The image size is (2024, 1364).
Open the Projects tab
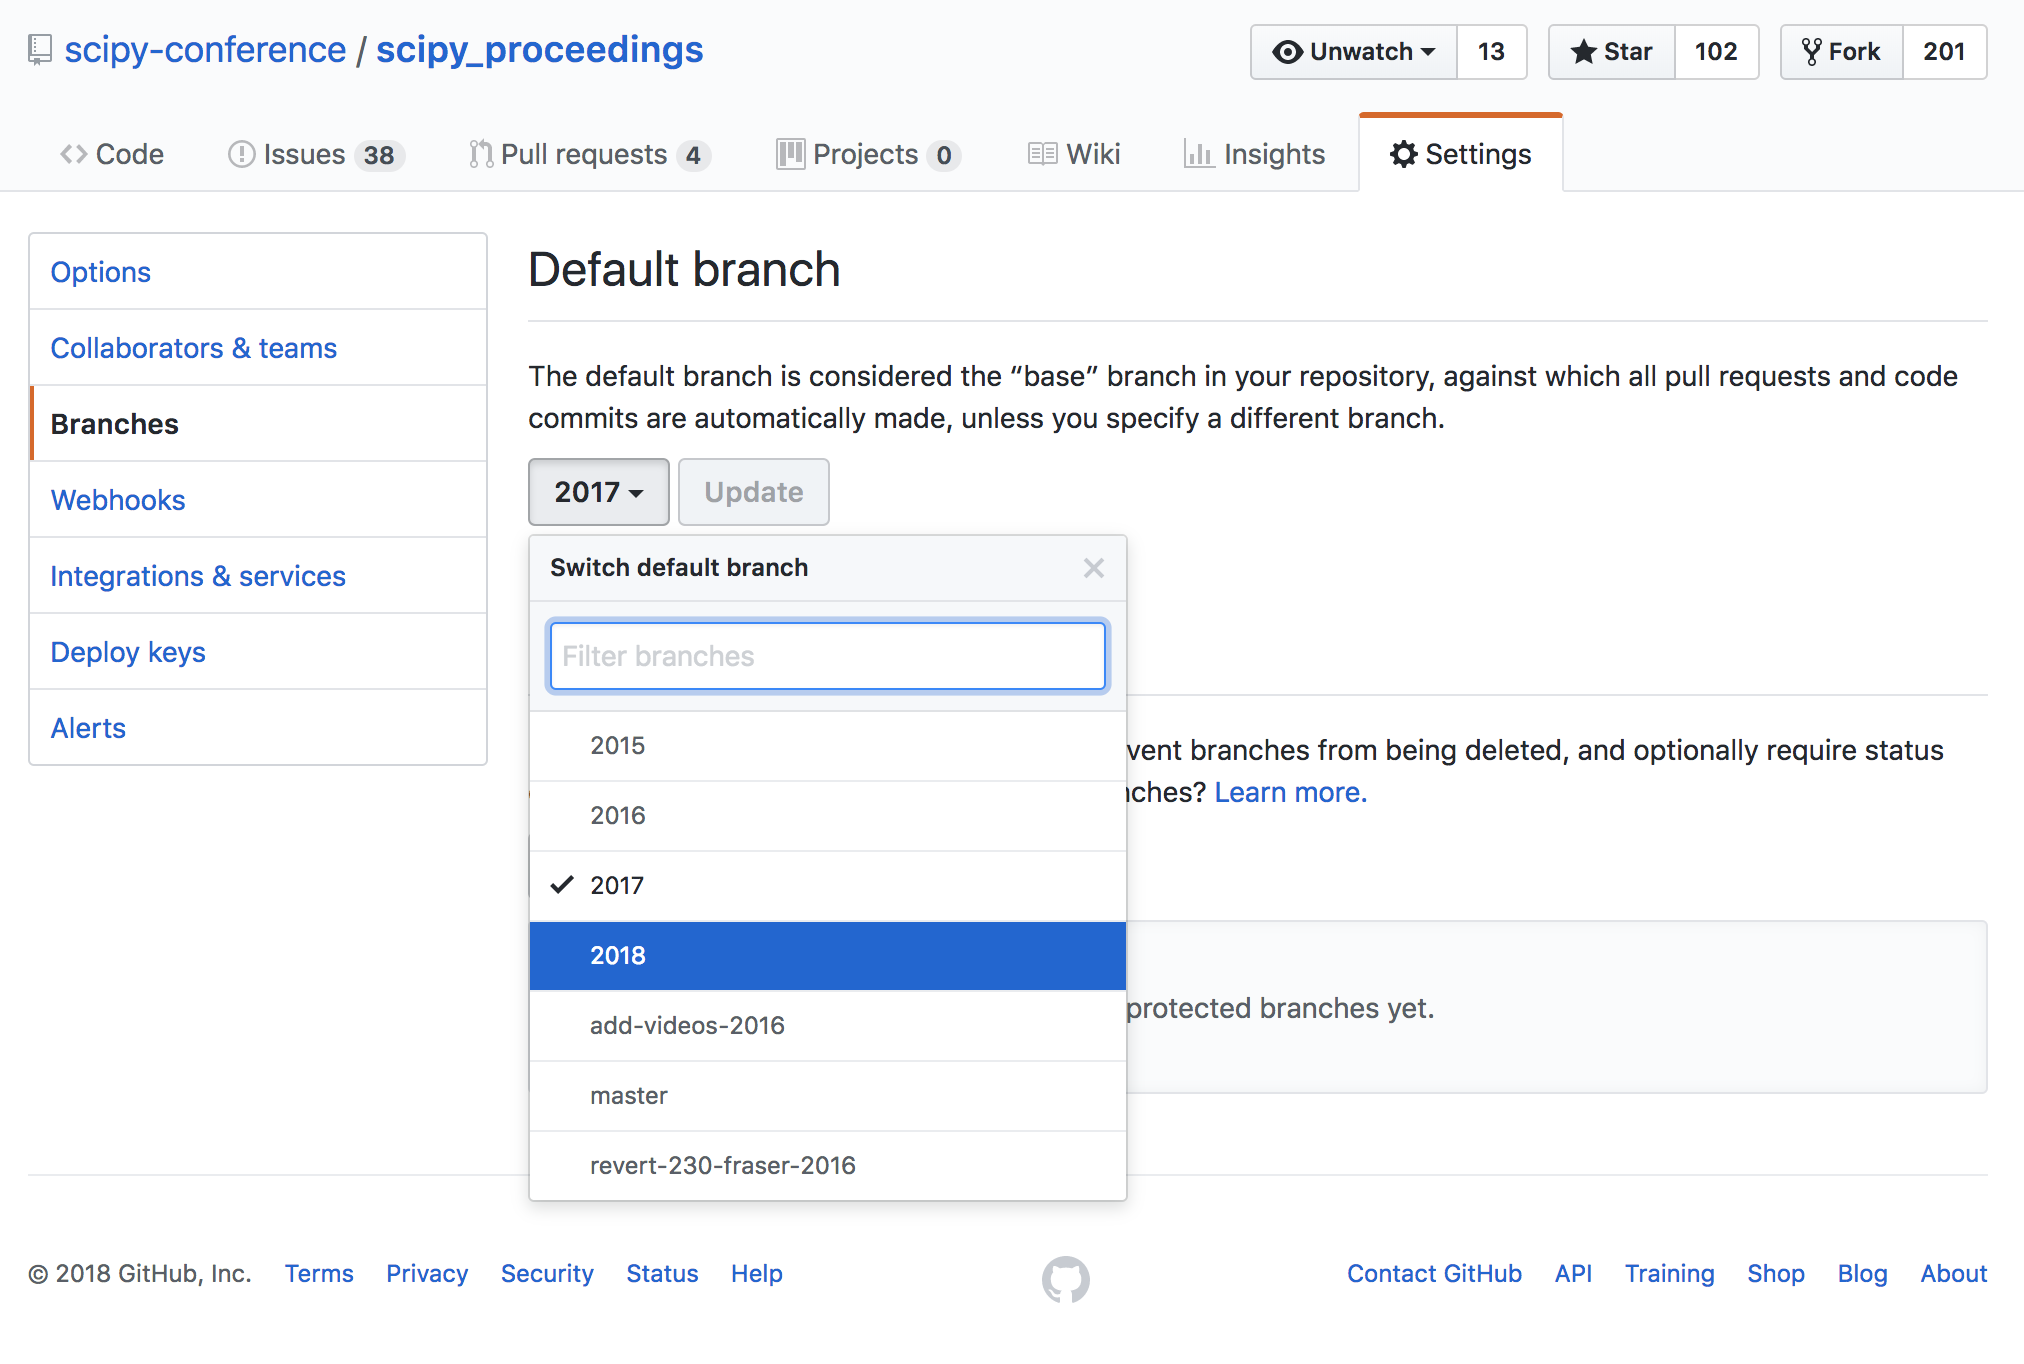(x=869, y=154)
